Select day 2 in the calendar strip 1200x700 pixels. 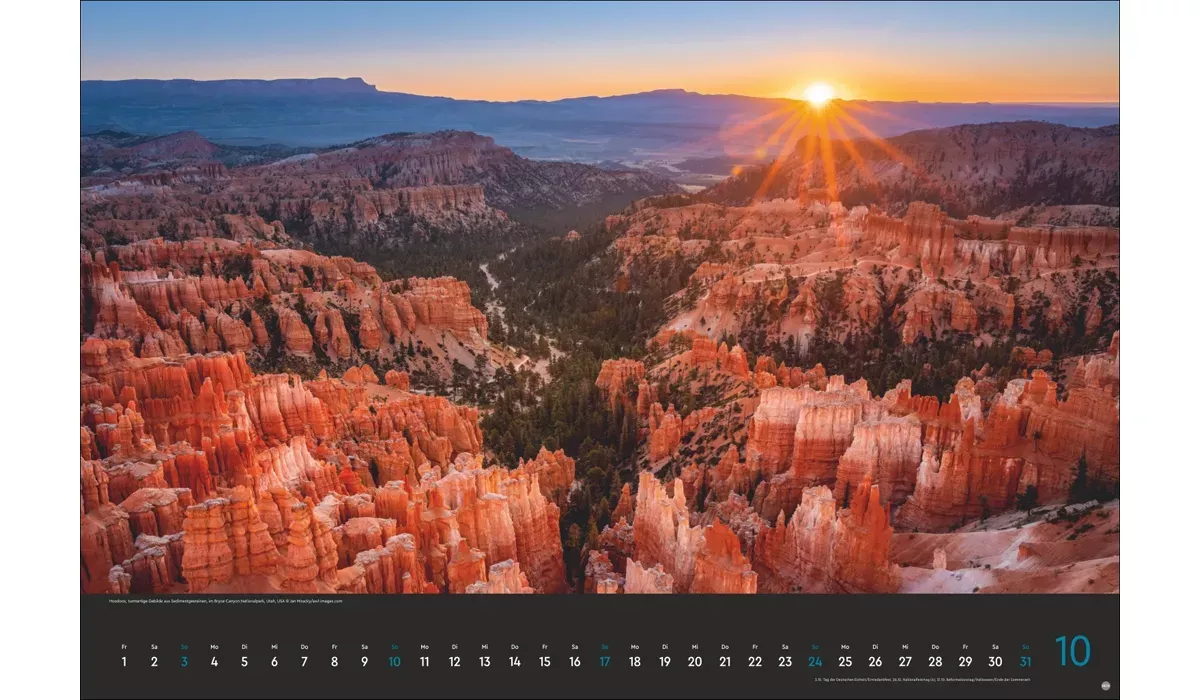[x=154, y=662]
